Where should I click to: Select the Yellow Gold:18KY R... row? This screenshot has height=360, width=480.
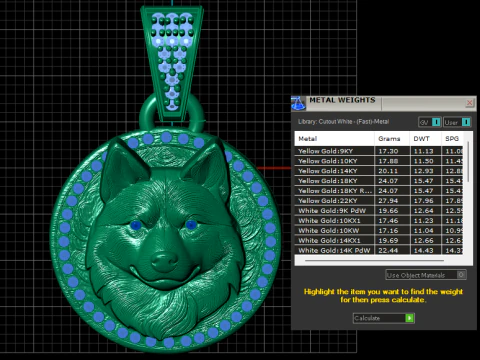(379, 191)
